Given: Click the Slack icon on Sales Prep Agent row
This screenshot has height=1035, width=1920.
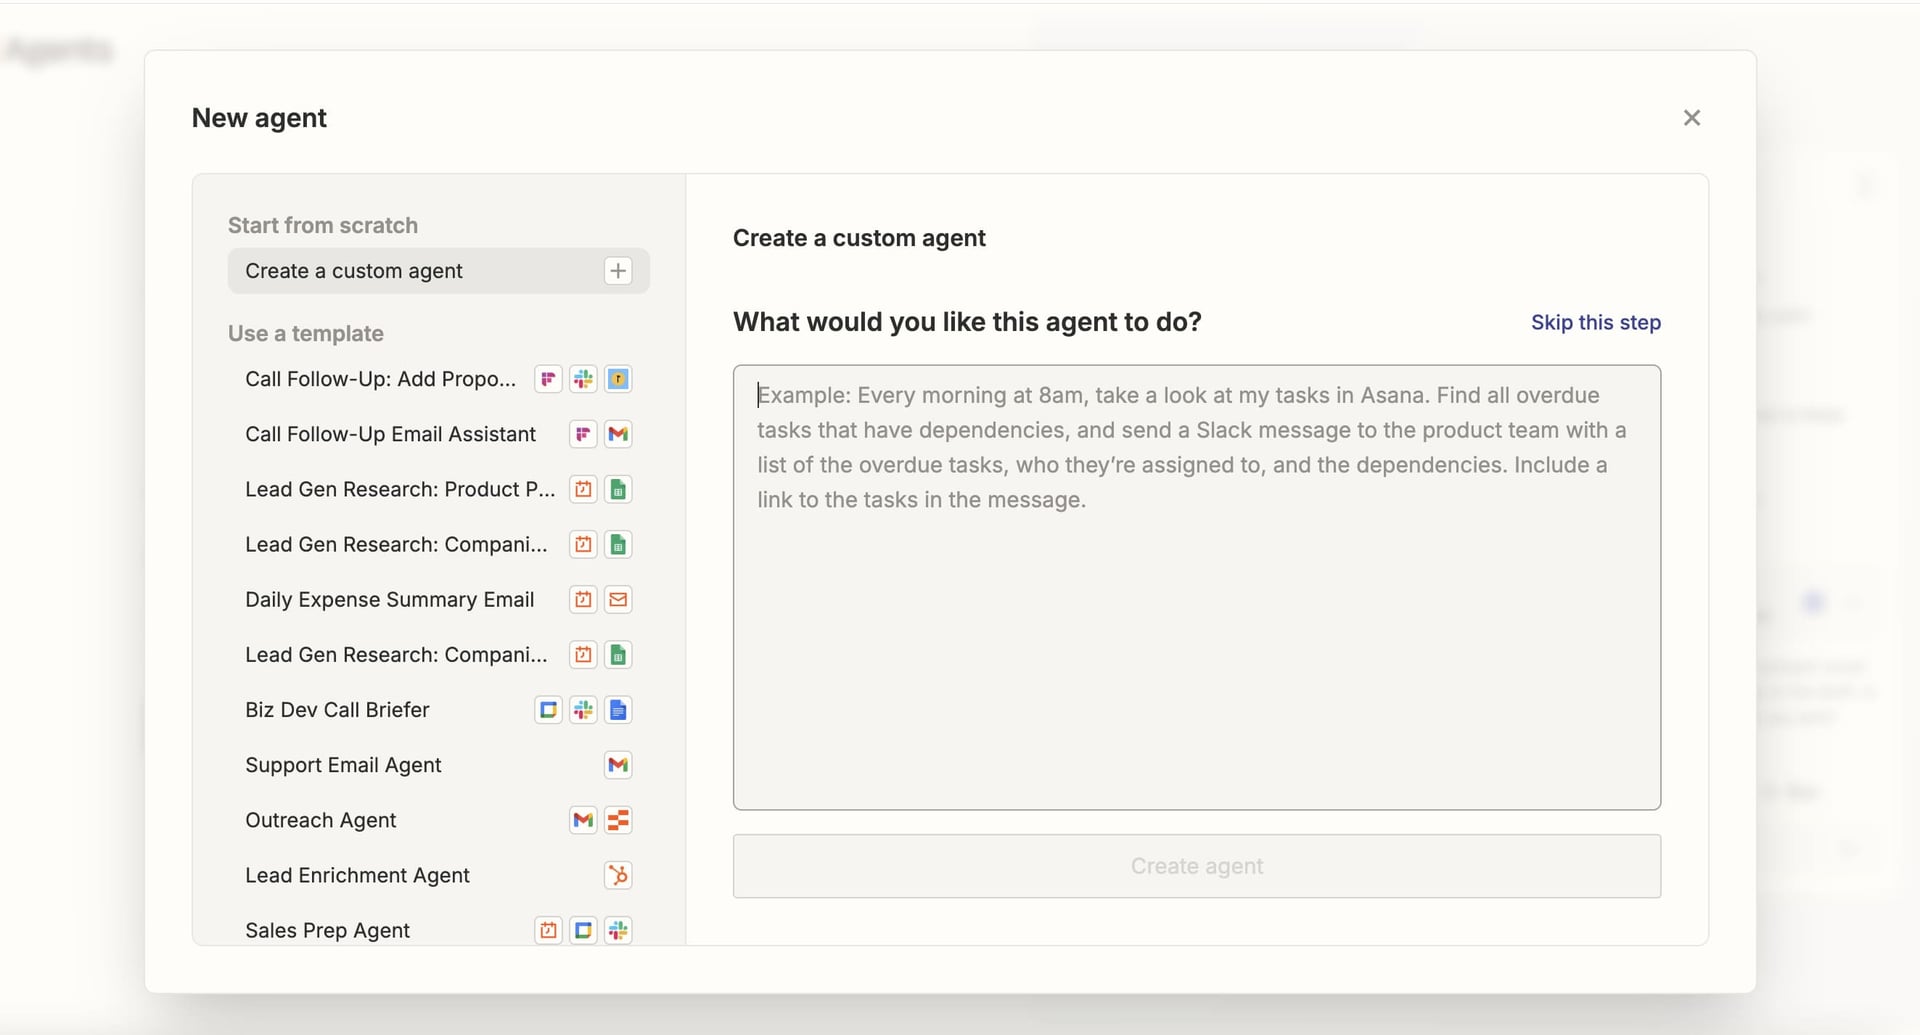Looking at the screenshot, I should pyautogui.click(x=618, y=929).
